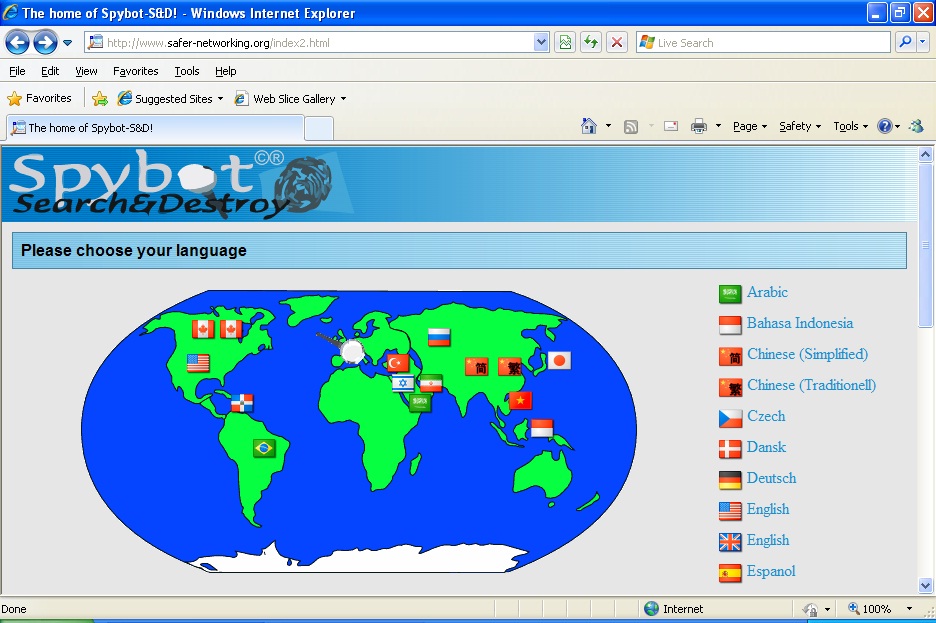Click the Read Mail icon
Image resolution: width=936 pixels, height=623 pixels.
tap(671, 126)
